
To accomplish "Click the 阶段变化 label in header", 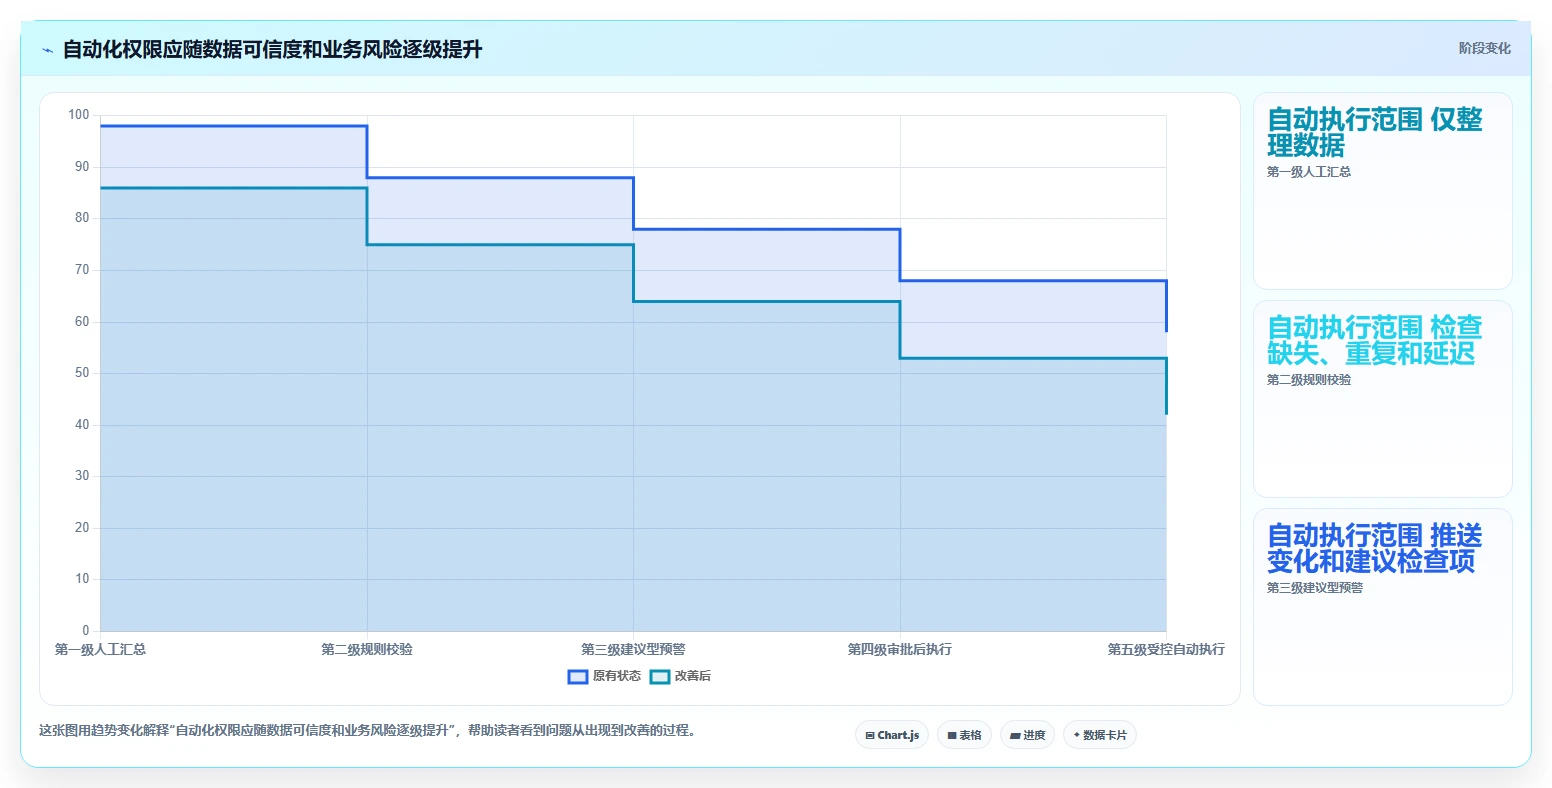I will (1484, 48).
